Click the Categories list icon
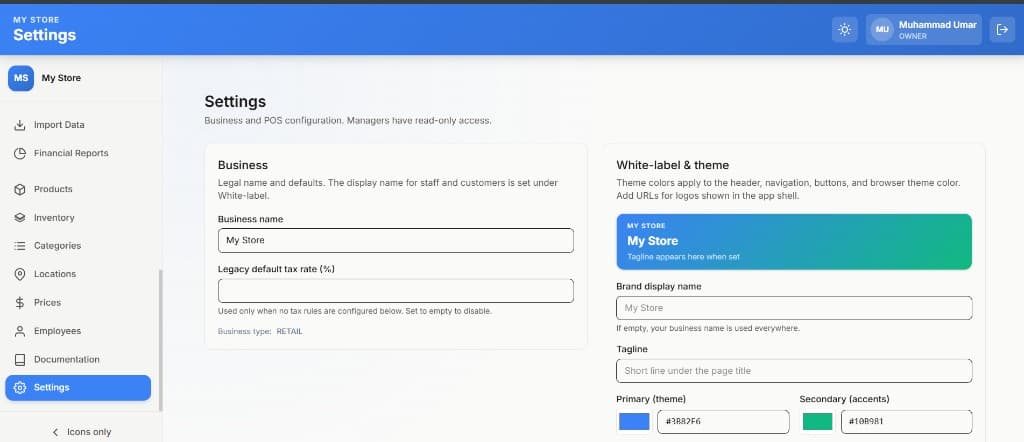 click(20, 246)
